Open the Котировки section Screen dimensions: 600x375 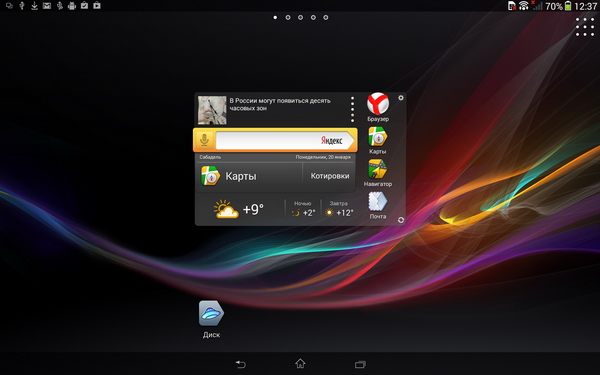pos(329,176)
